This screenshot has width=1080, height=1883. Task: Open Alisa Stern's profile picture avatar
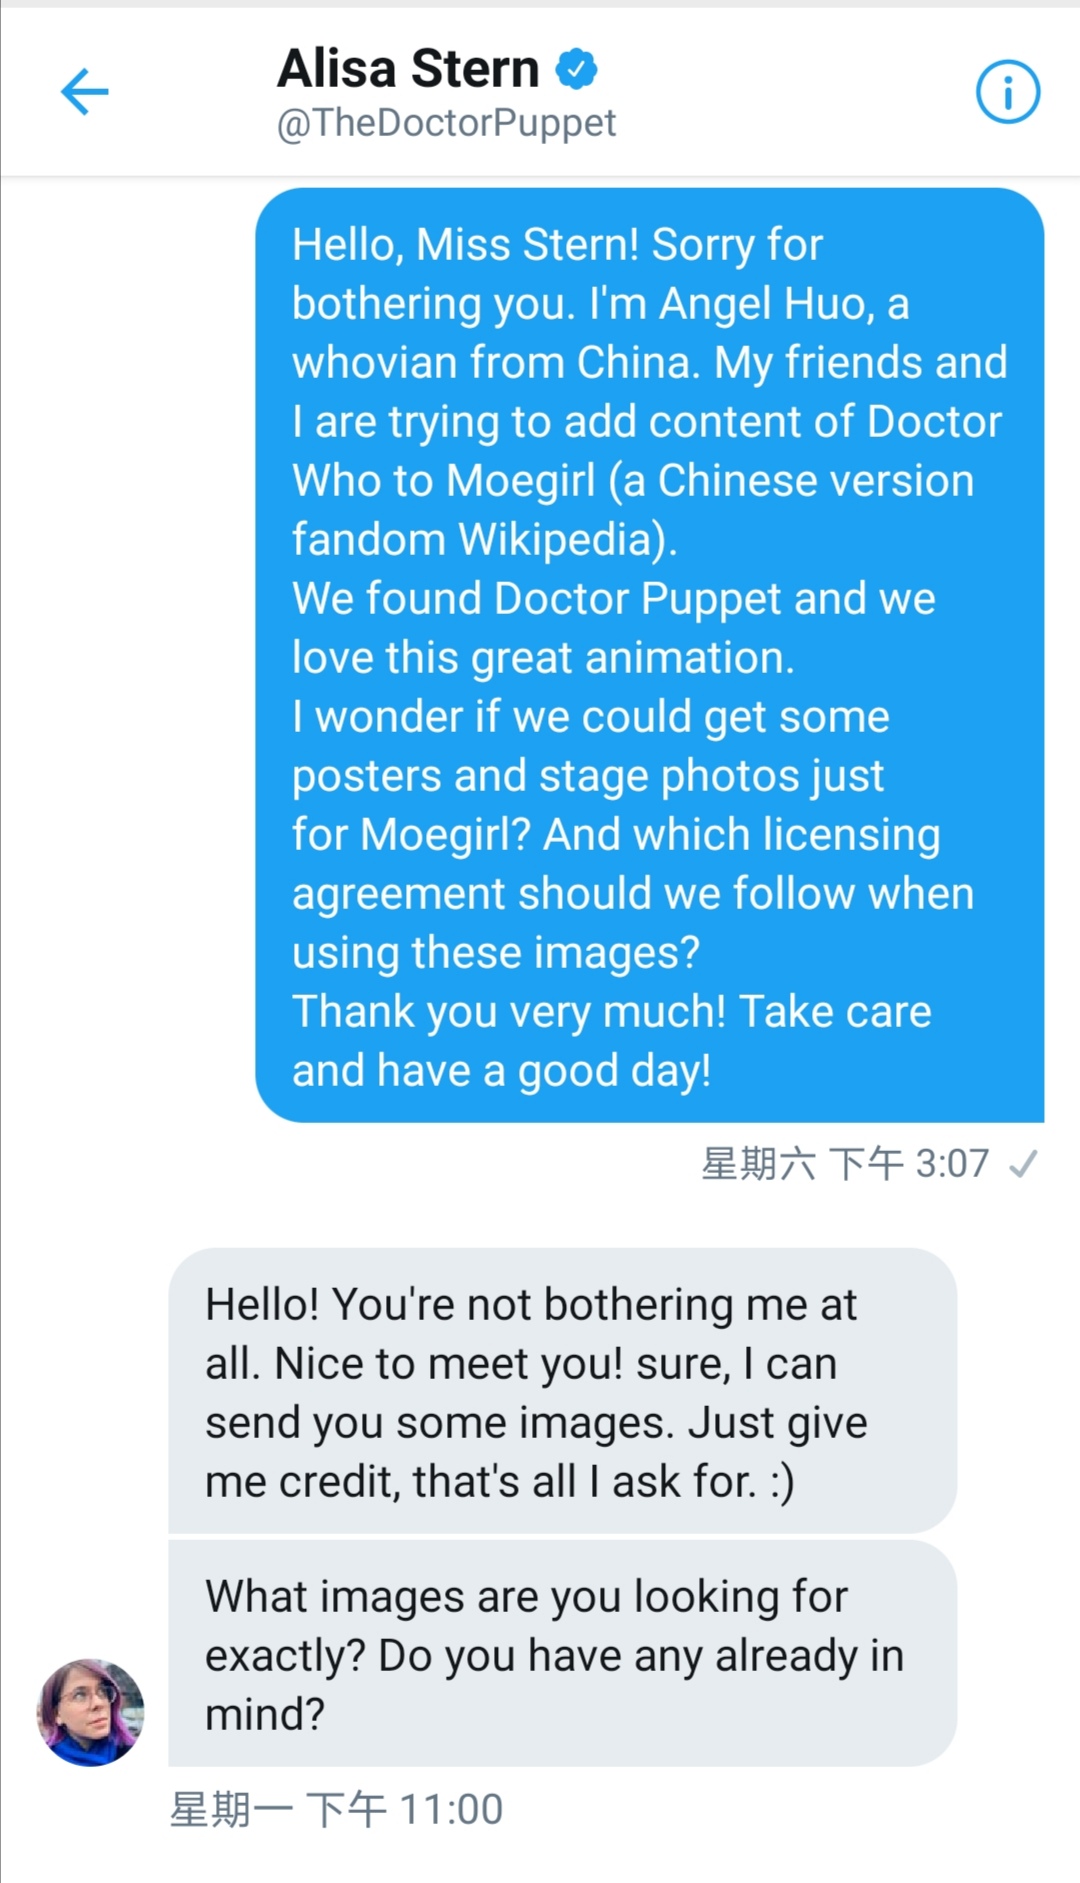pos(91,1712)
